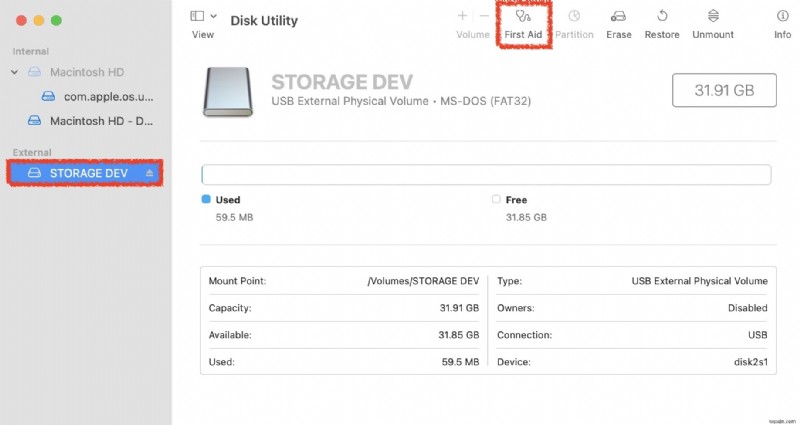
Task: Click the Capacity value 31.91 GB in table
Action: tap(459, 308)
